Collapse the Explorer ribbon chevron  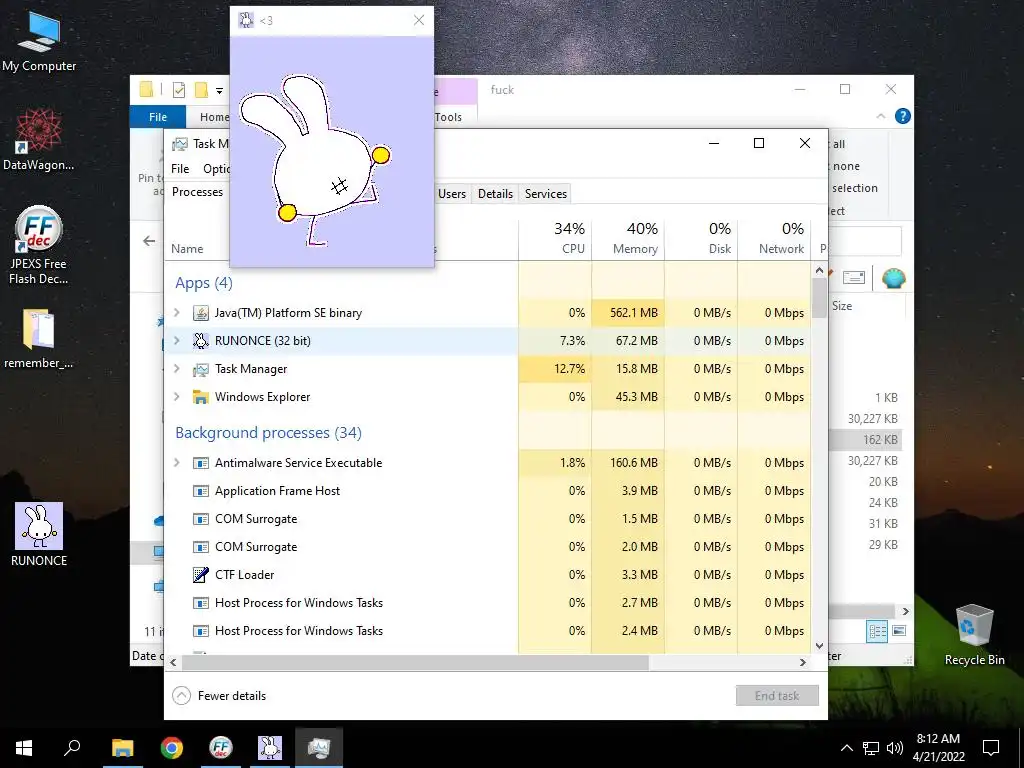coord(881,116)
